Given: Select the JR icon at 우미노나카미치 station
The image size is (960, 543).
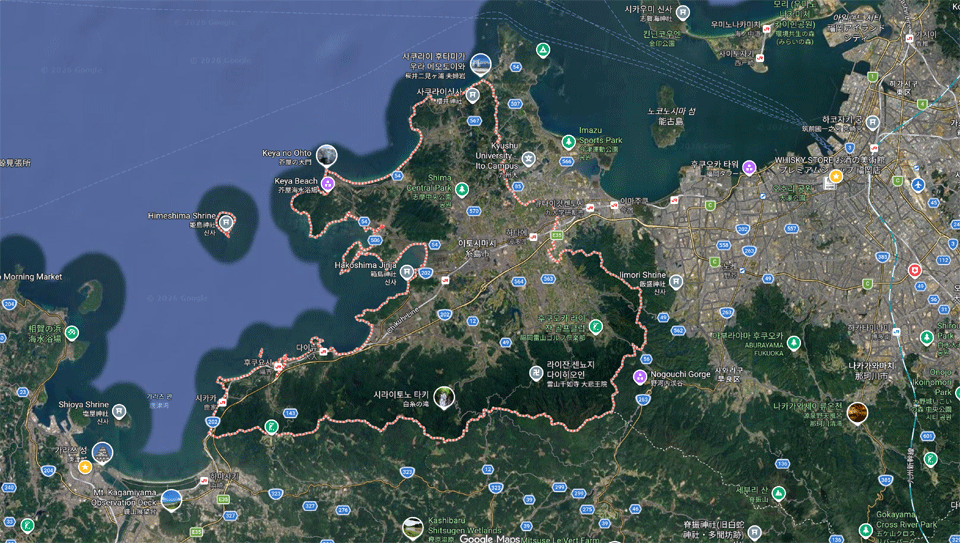Looking at the screenshot, I should click(767, 29).
